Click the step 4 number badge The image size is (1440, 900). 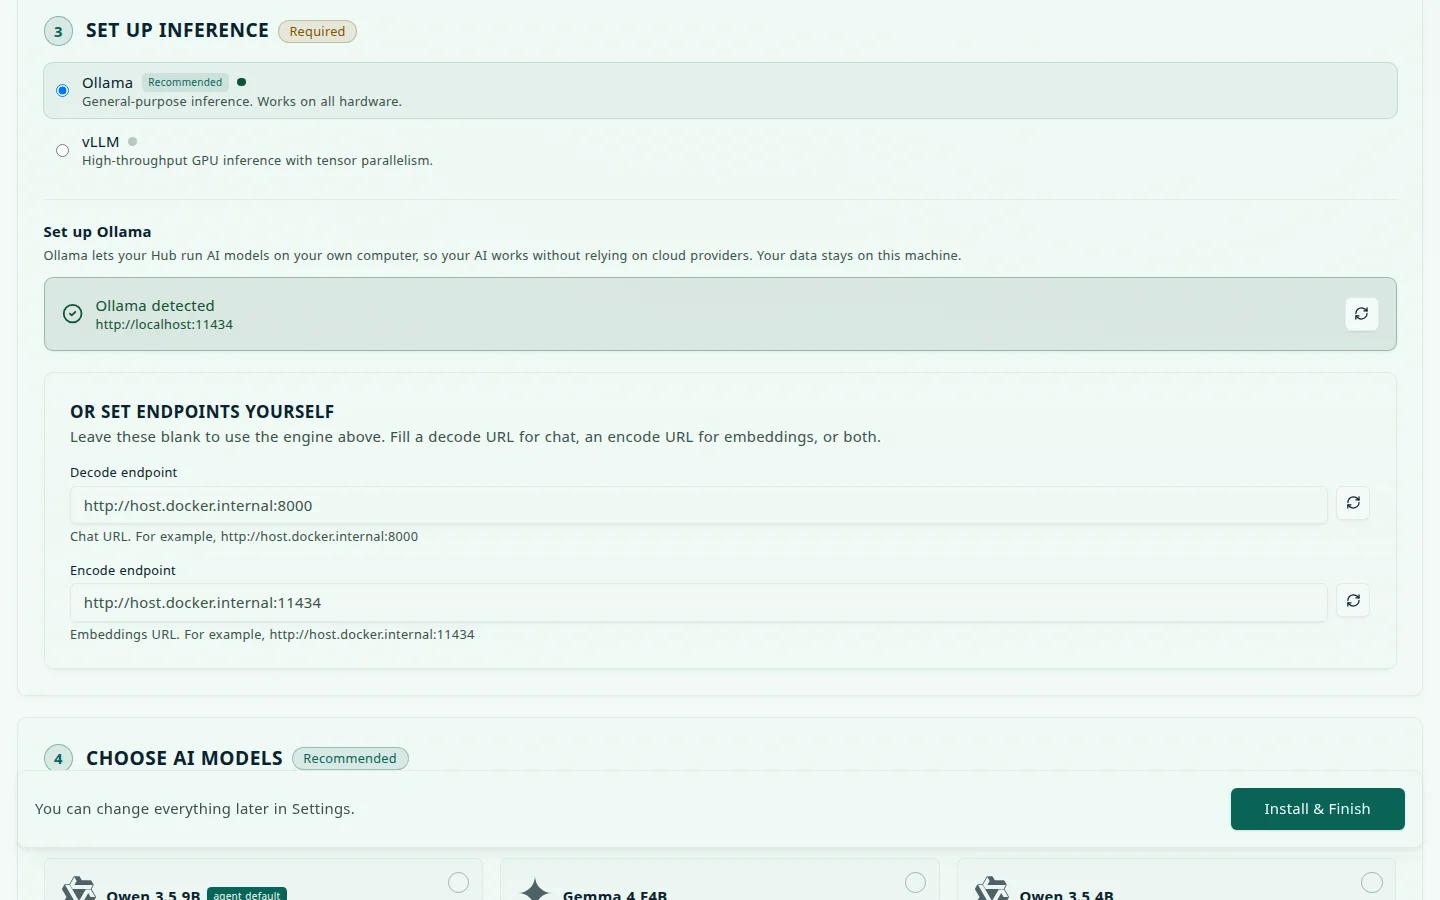pos(58,758)
